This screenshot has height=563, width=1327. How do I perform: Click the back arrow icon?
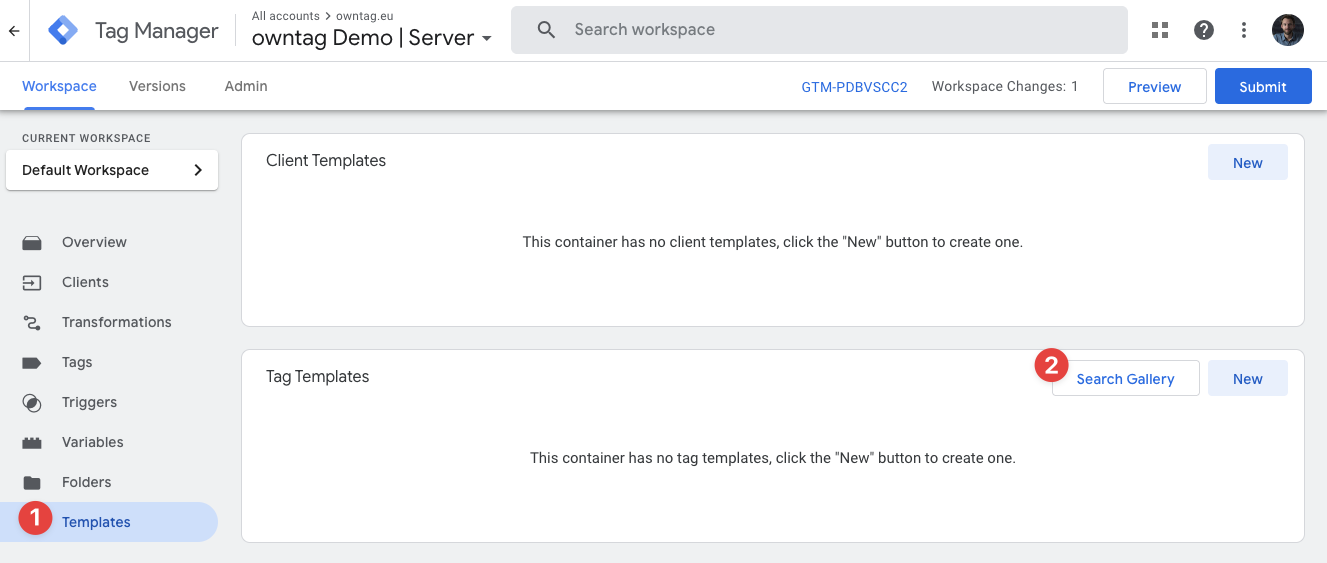coord(14,31)
